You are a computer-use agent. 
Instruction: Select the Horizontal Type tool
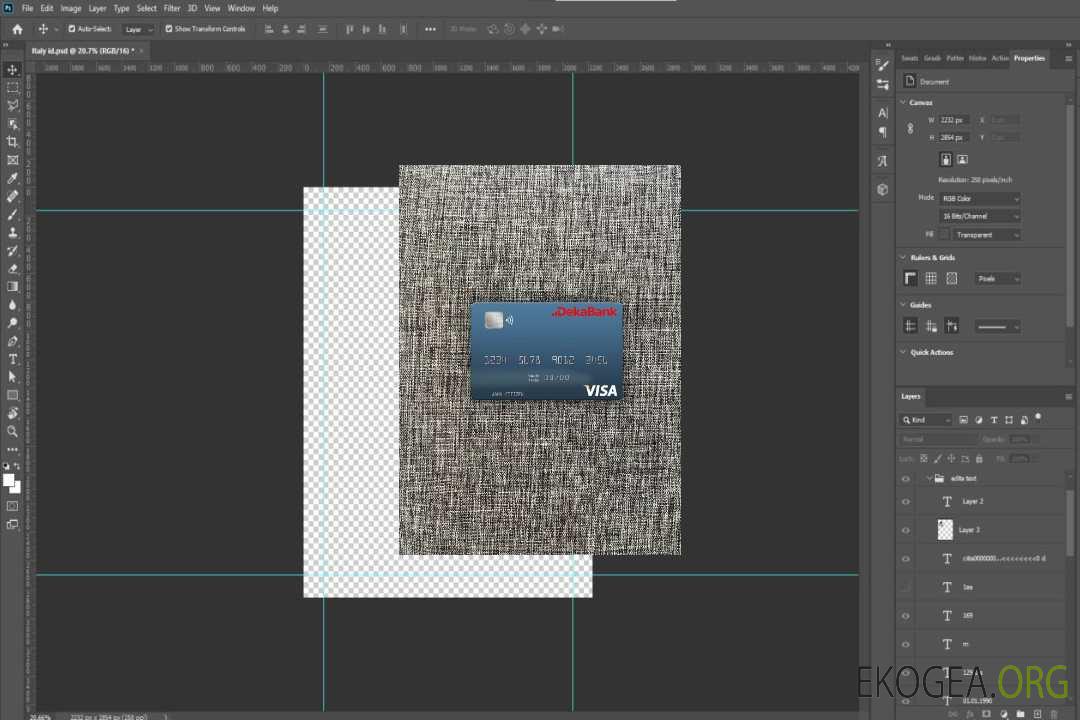(13, 359)
